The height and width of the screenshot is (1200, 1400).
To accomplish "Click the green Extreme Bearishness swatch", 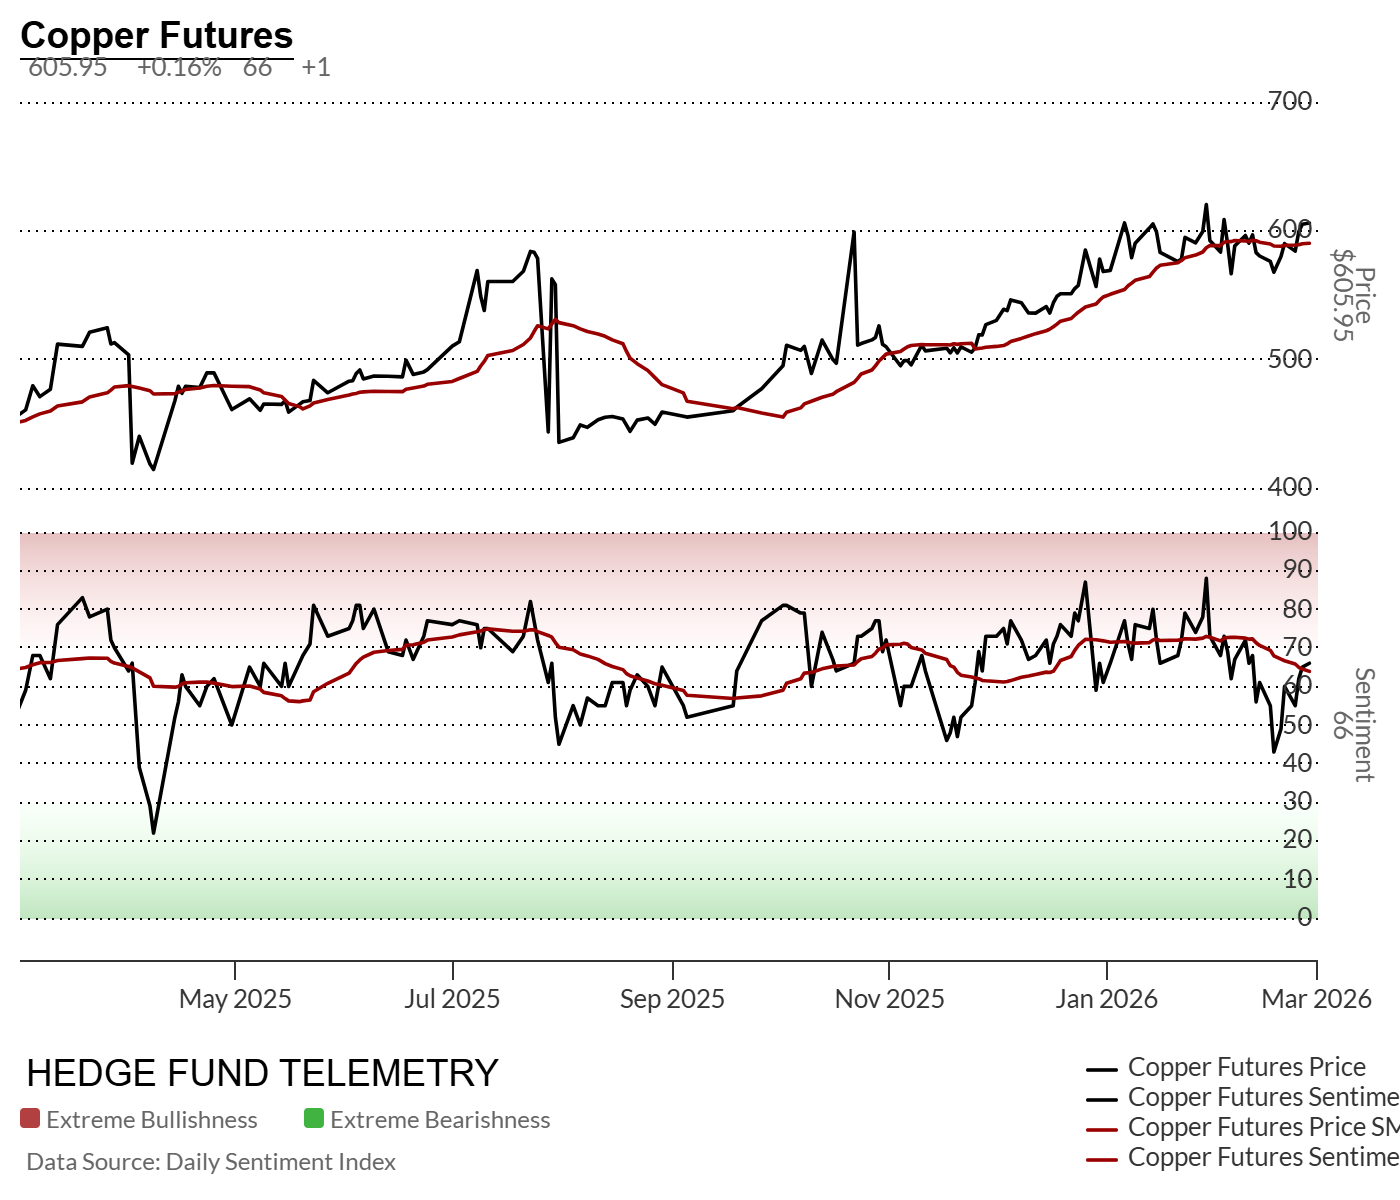I will [x=314, y=1119].
